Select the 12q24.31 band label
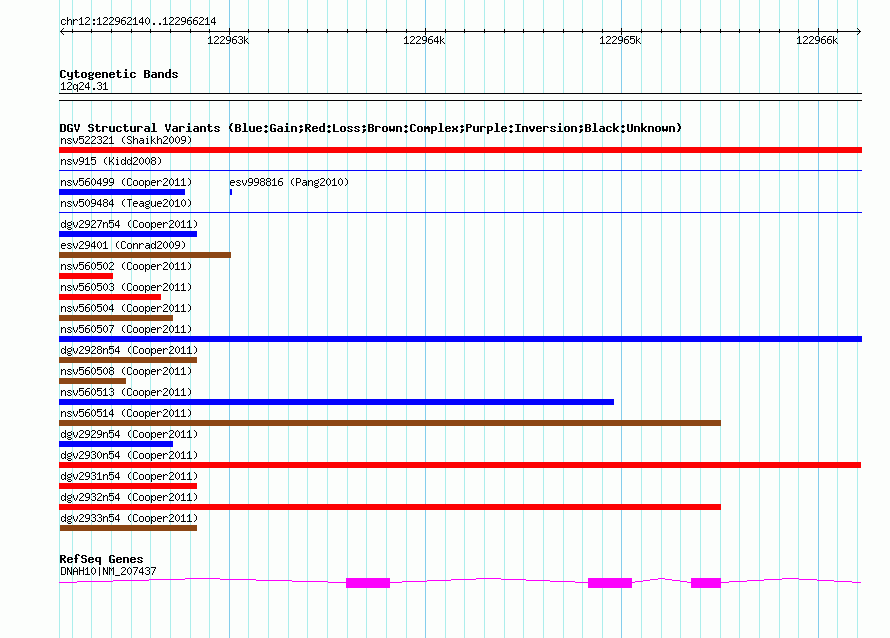The image size is (890, 638). pos(84,86)
